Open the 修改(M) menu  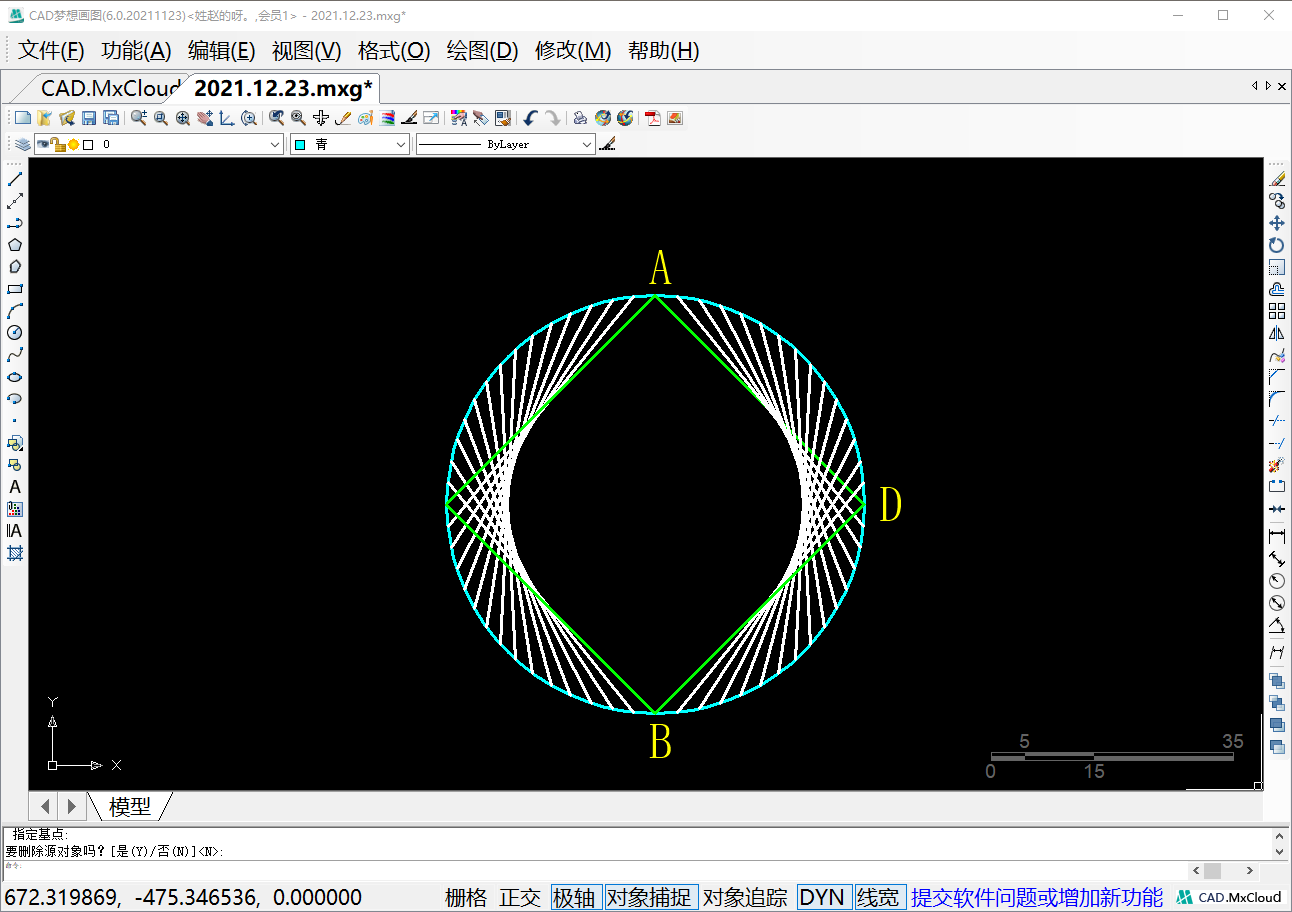(573, 51)
